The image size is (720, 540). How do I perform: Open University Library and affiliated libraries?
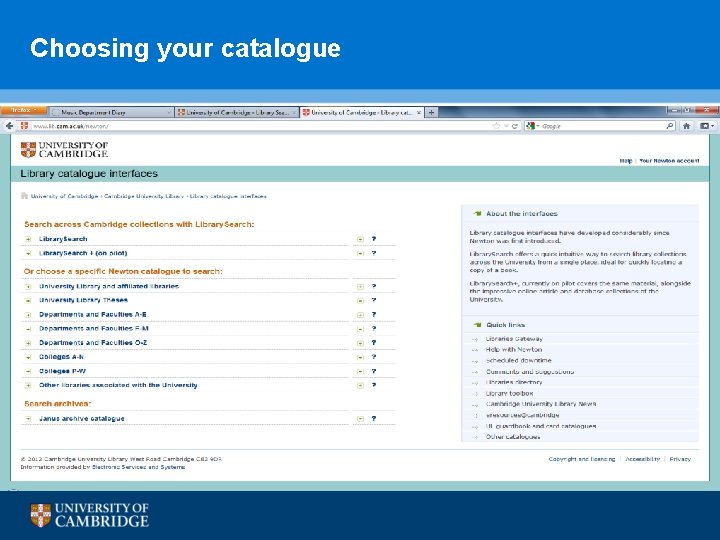[109, 286]
